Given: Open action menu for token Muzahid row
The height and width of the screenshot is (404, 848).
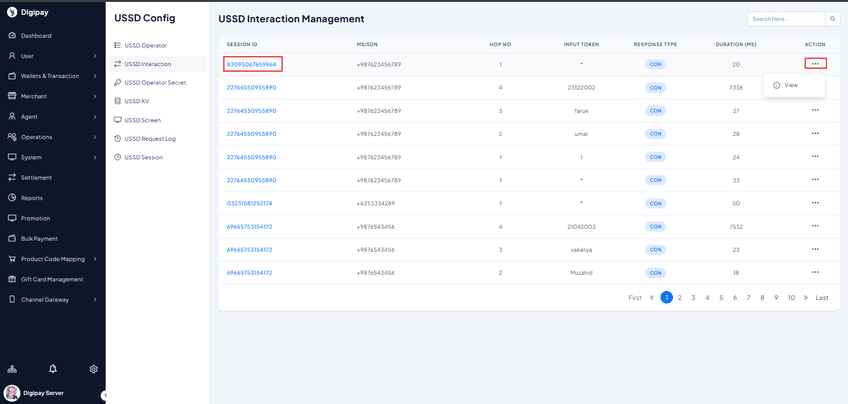Looking at the screenshot, I should (815, 272).
